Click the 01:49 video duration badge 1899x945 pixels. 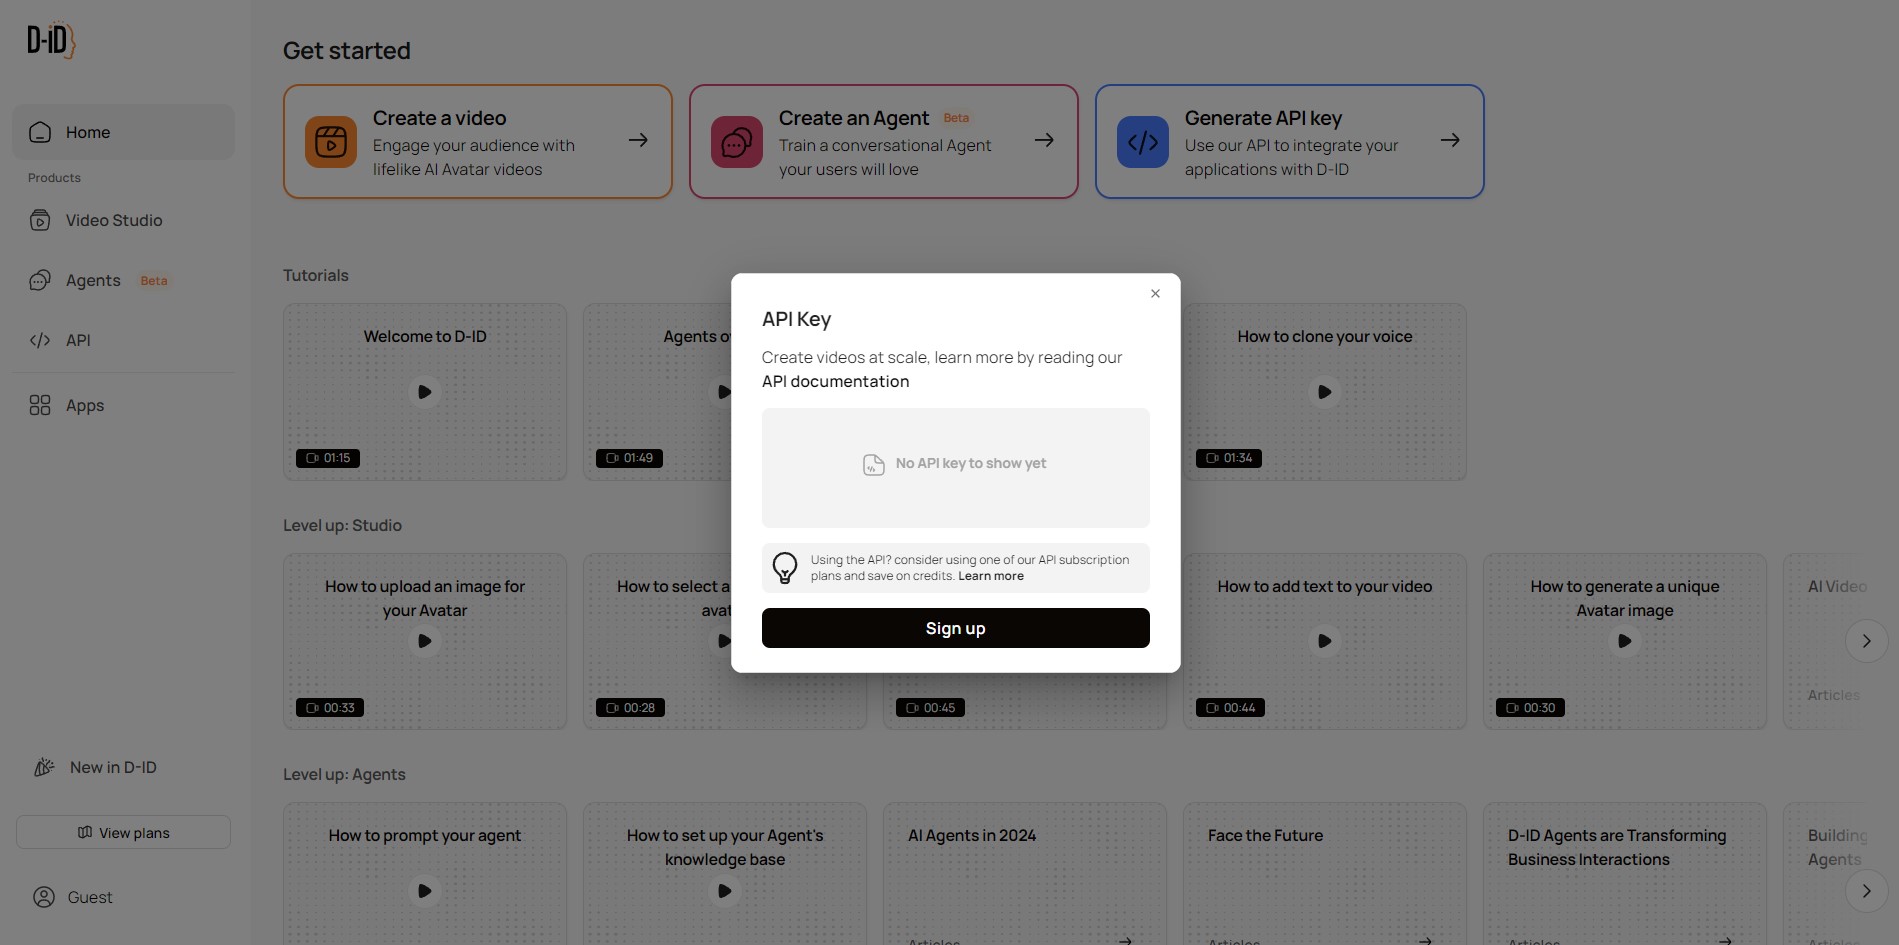629,458
